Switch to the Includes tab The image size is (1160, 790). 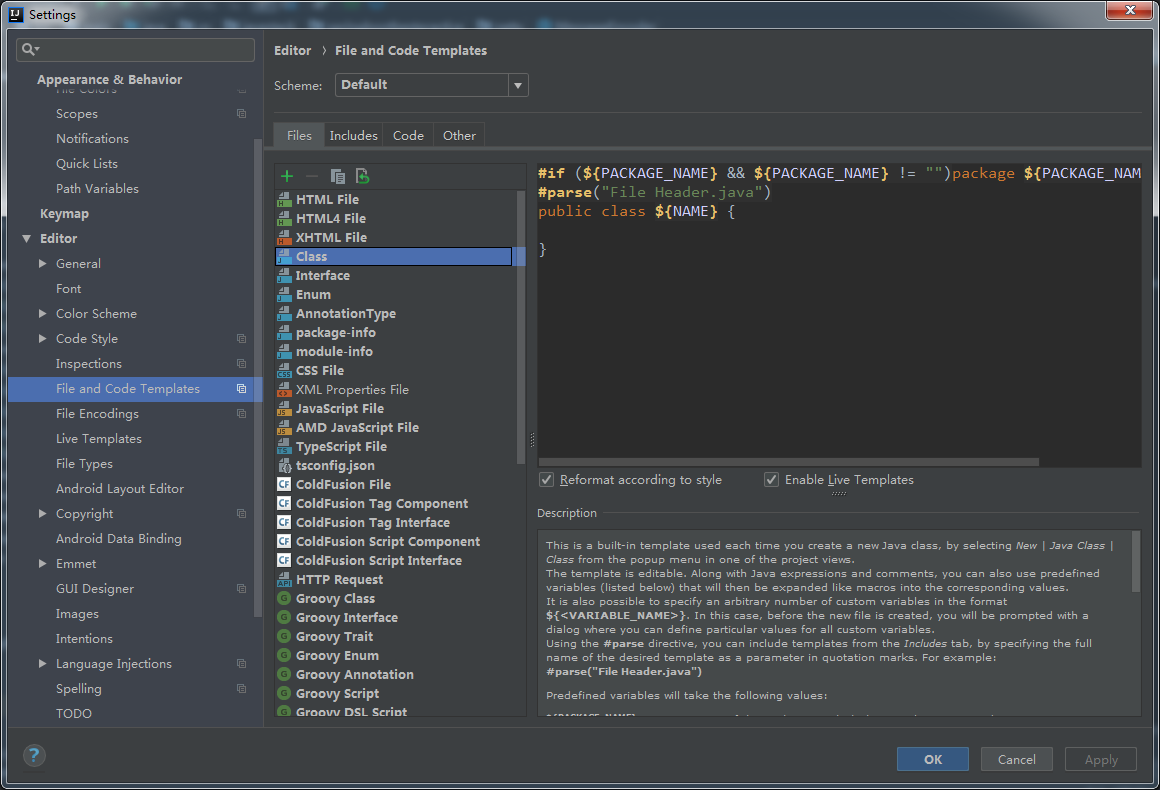pos(353,136)
